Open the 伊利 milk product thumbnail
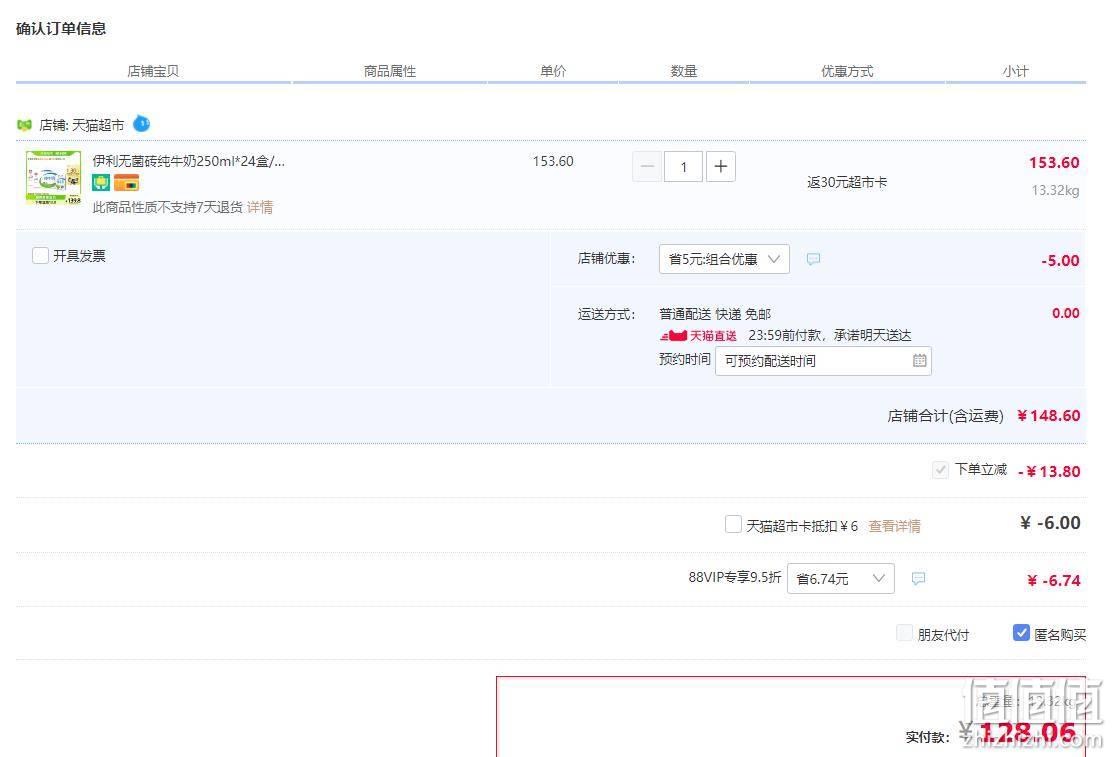 coord(53,177)
